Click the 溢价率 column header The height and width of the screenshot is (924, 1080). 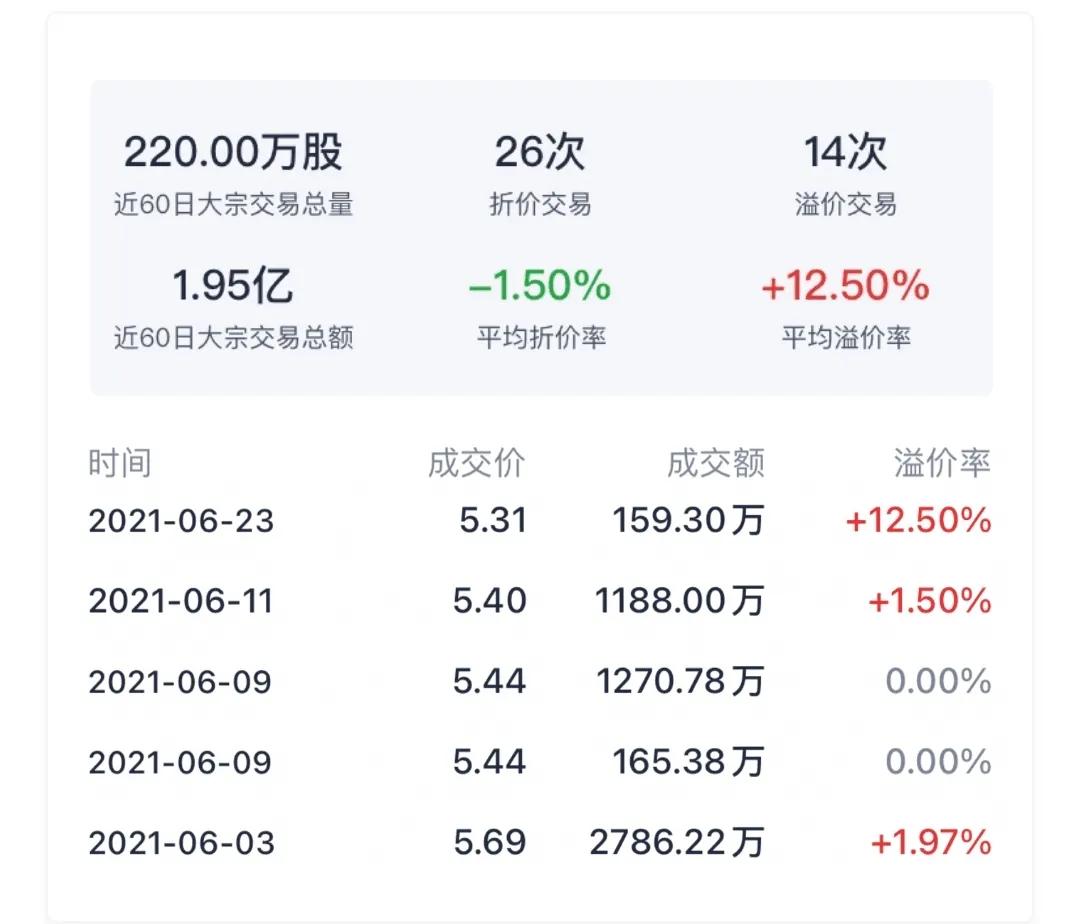pos(942,462)
